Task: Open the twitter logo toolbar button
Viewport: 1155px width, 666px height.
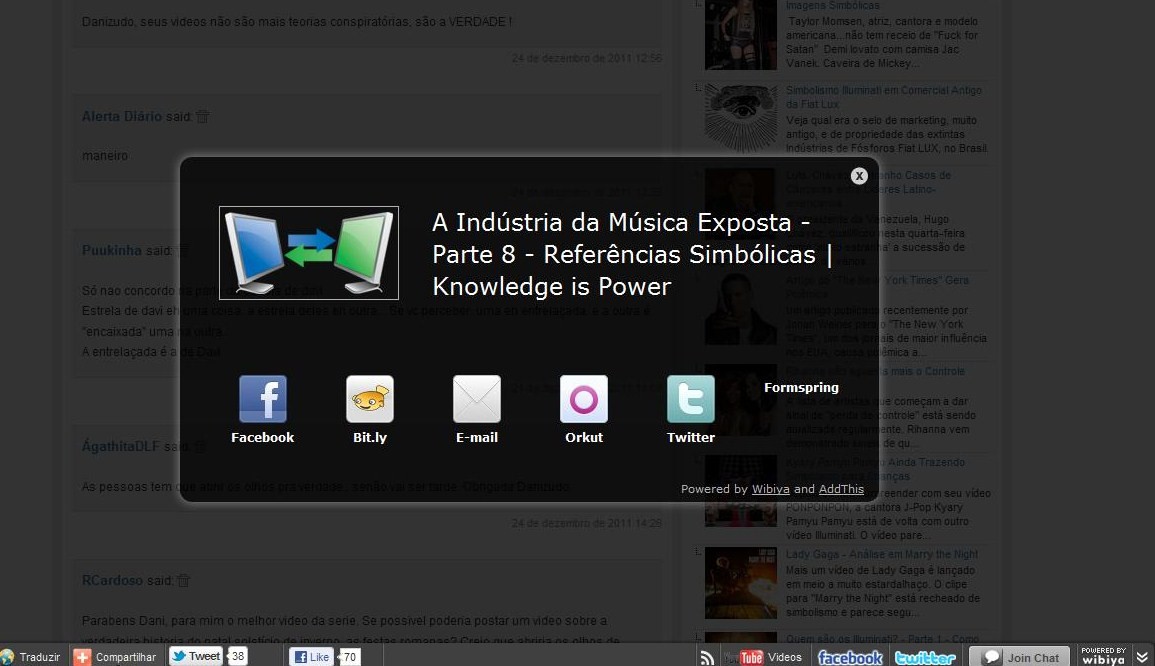Action: pyautogui.click(x=925, y=657)
